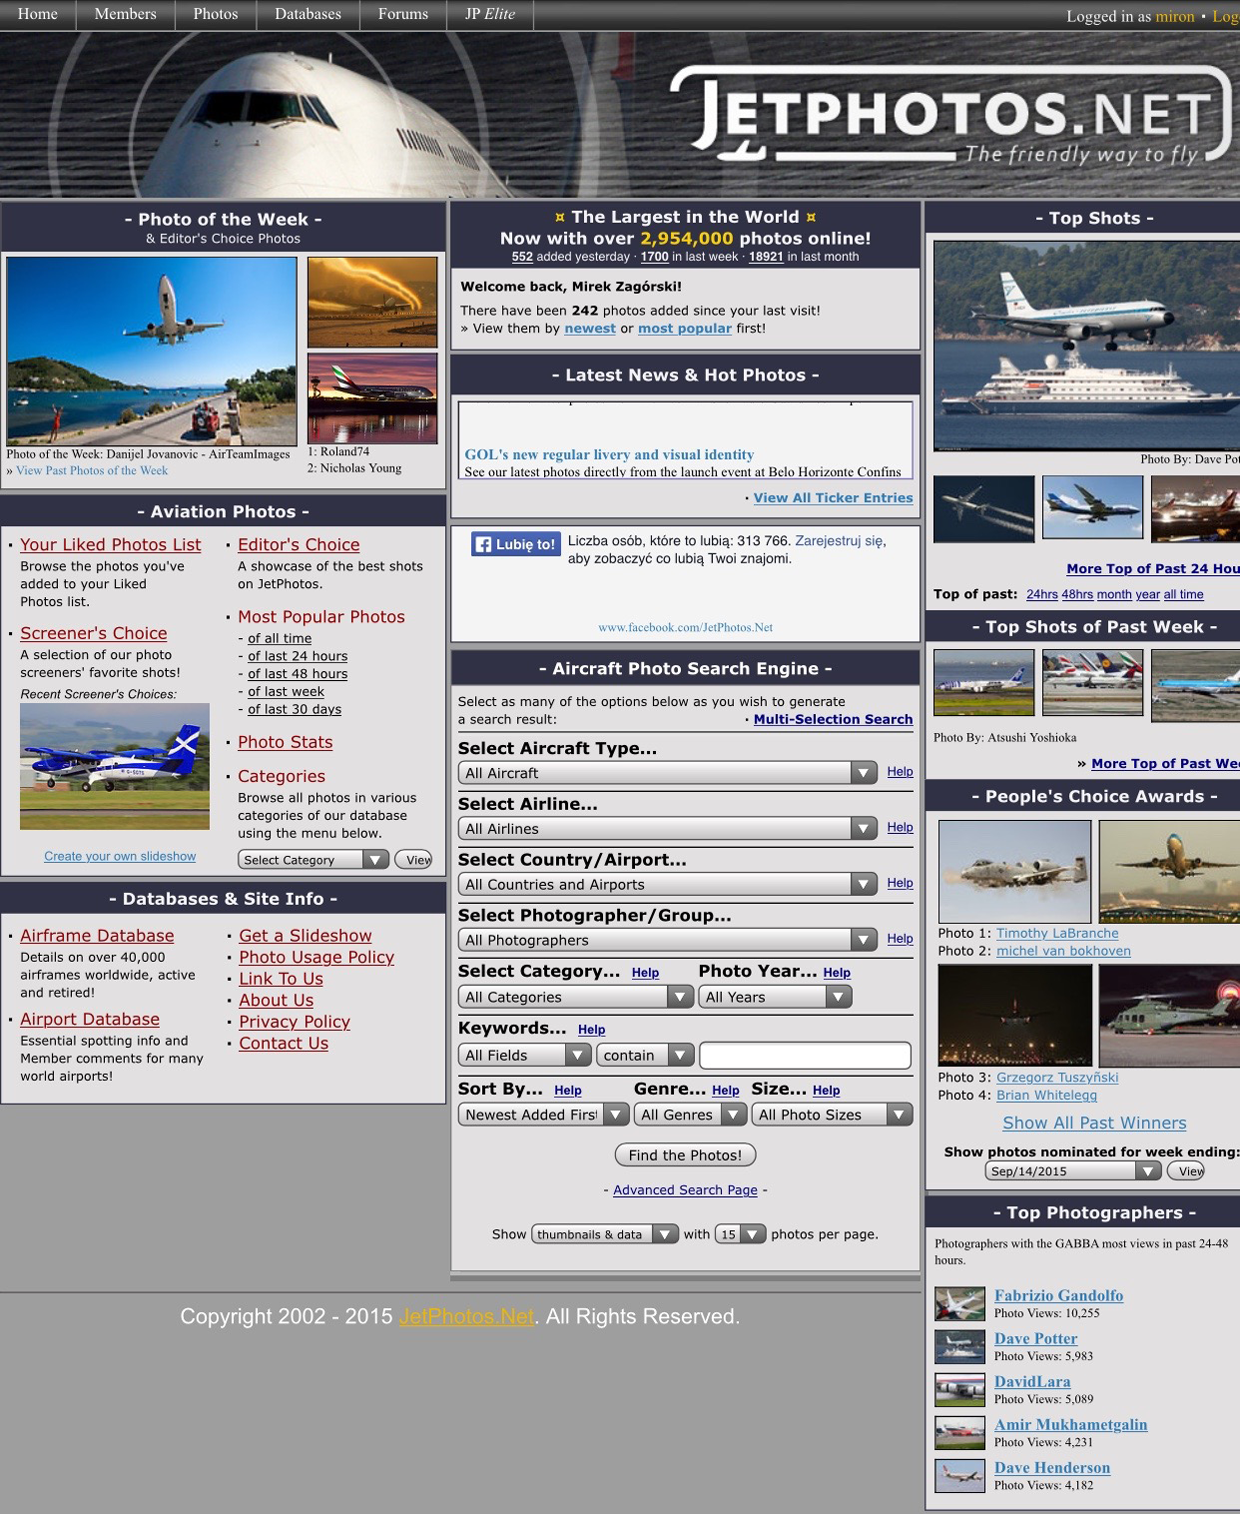Open most popular photos 'of last week' link

[286, 691]
